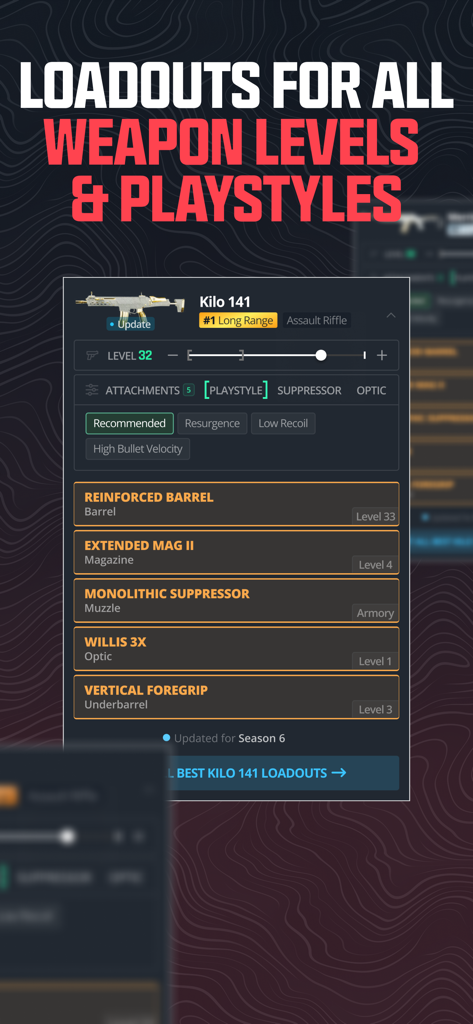Screen dimensions: 473x1024
Task: Click the attachments sliders icon
Action: [92, 390]
